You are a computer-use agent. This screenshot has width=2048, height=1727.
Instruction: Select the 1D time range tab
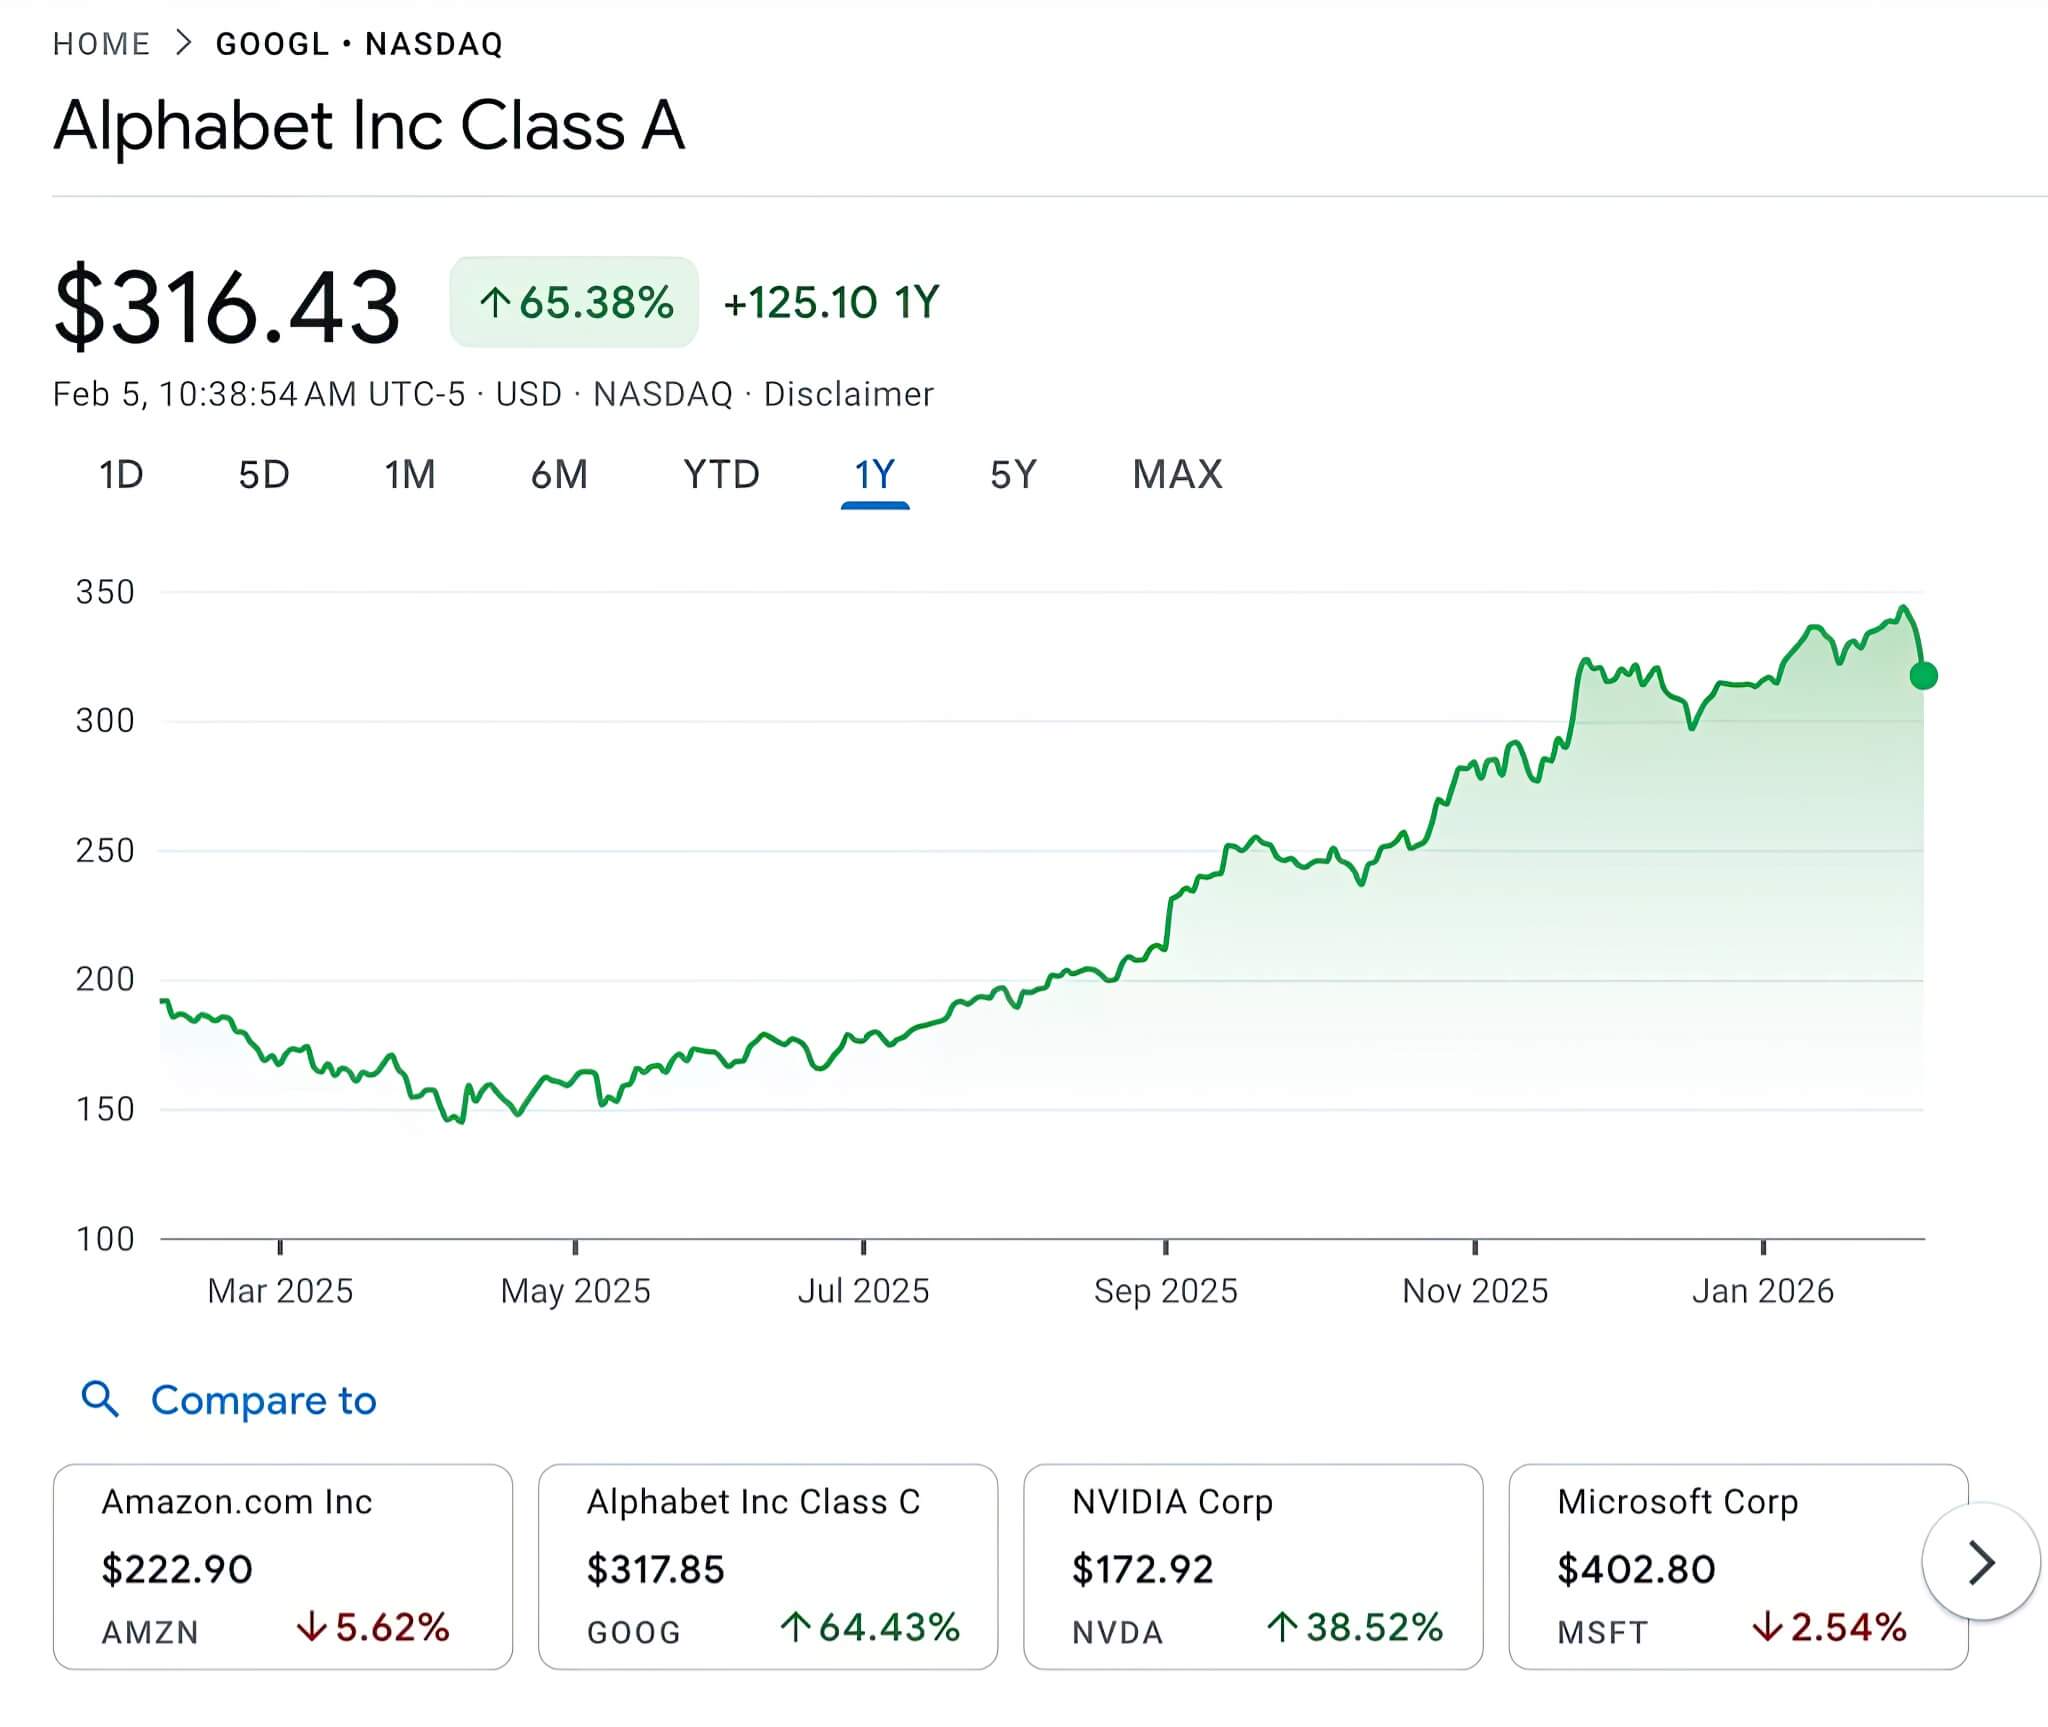click(121, 474)
